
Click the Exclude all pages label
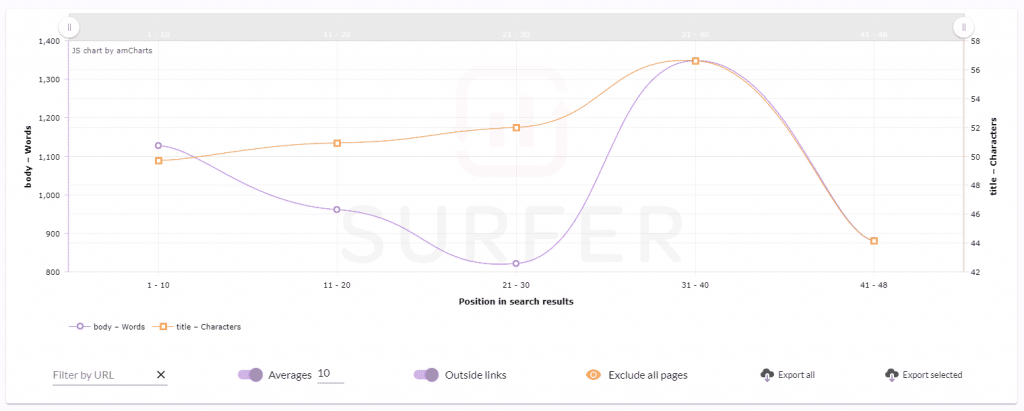click(647, 375)
